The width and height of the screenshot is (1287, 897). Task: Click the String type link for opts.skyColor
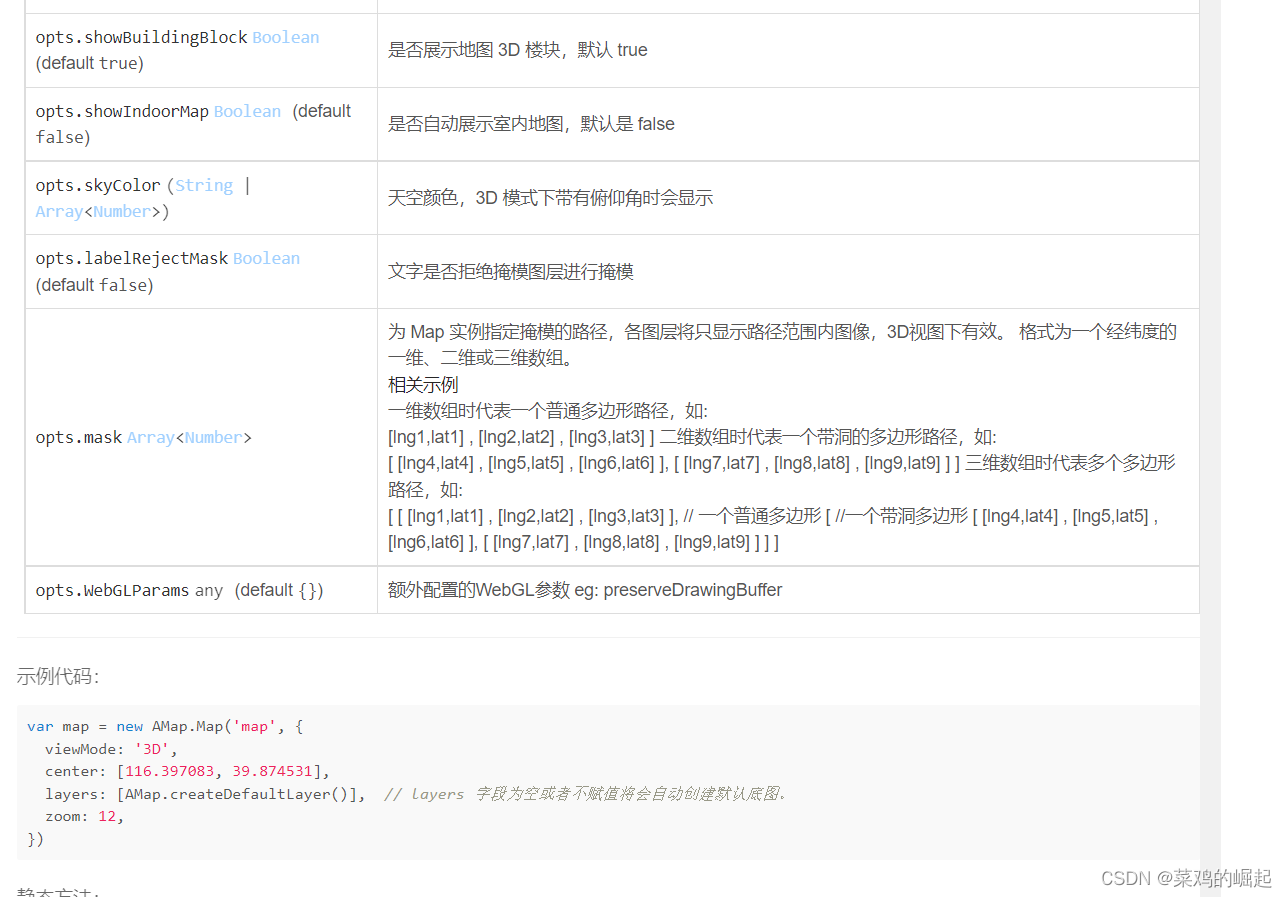[204, 185]
